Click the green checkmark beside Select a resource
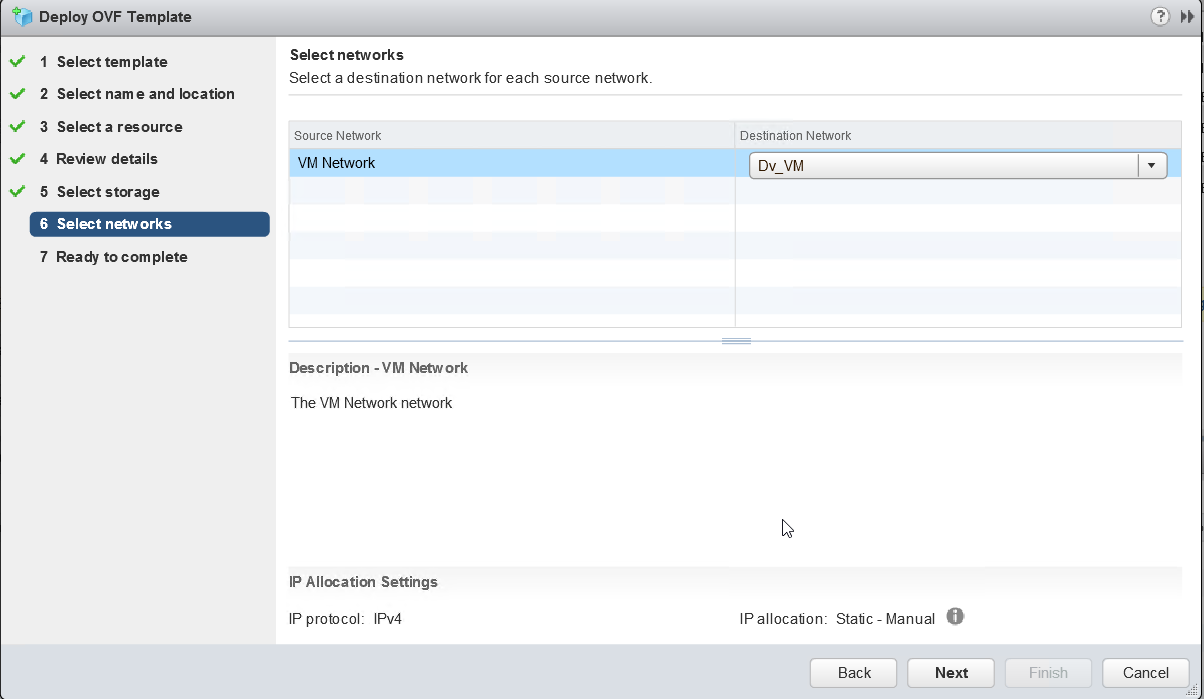The height and width of the screenshot is (699, 1204). (x=17, y=127)
